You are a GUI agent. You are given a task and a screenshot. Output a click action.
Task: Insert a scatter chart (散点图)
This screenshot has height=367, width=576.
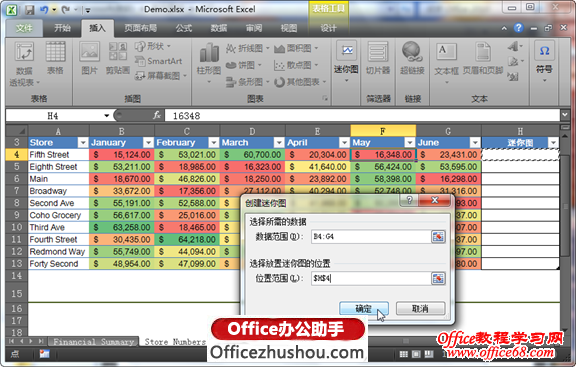[x=296, y=65]
